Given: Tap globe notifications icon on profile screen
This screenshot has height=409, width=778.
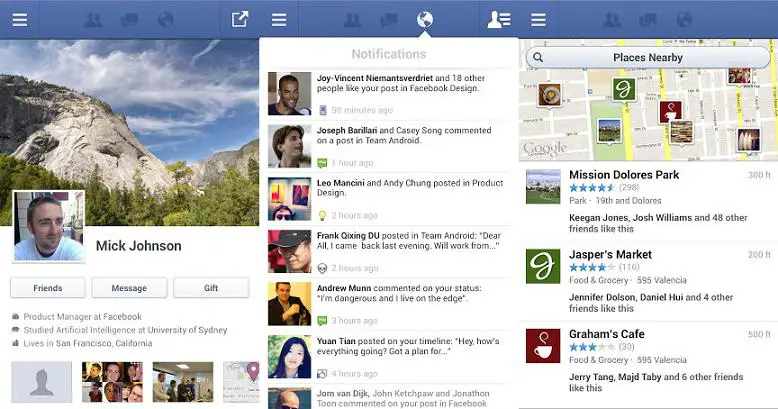Looking at the screenshot, I should point(166,20).
